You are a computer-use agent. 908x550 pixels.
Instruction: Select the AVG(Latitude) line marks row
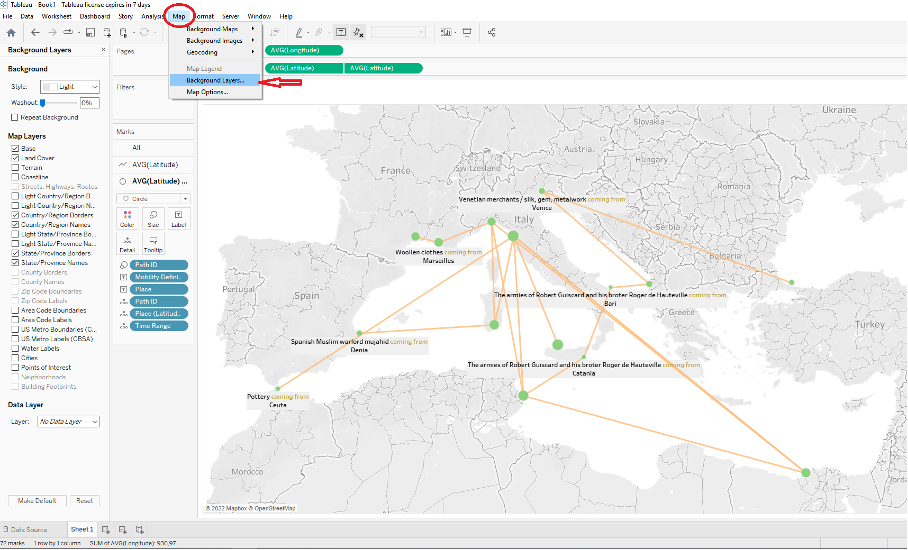(153, 164)
